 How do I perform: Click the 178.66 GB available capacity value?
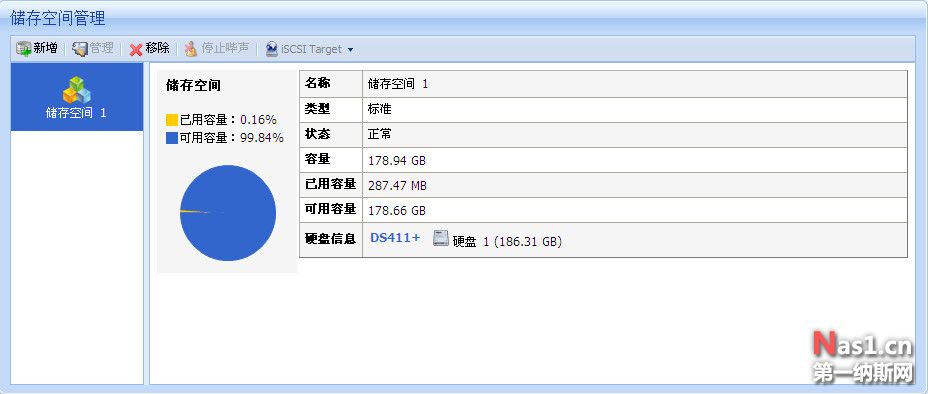pyautogui.click(x=397, y=211)
